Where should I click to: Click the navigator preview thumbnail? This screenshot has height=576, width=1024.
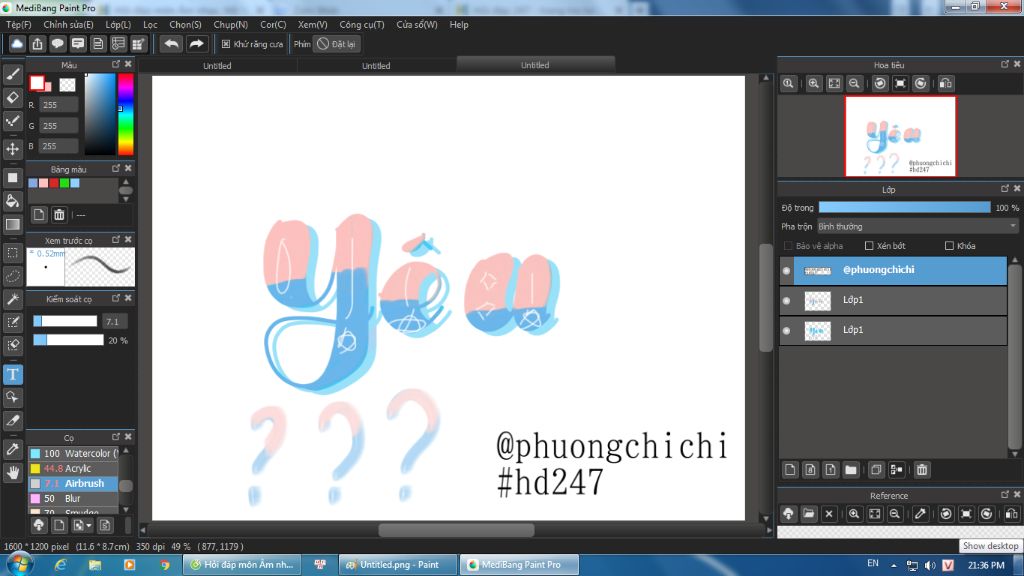(x=901, y=136)
